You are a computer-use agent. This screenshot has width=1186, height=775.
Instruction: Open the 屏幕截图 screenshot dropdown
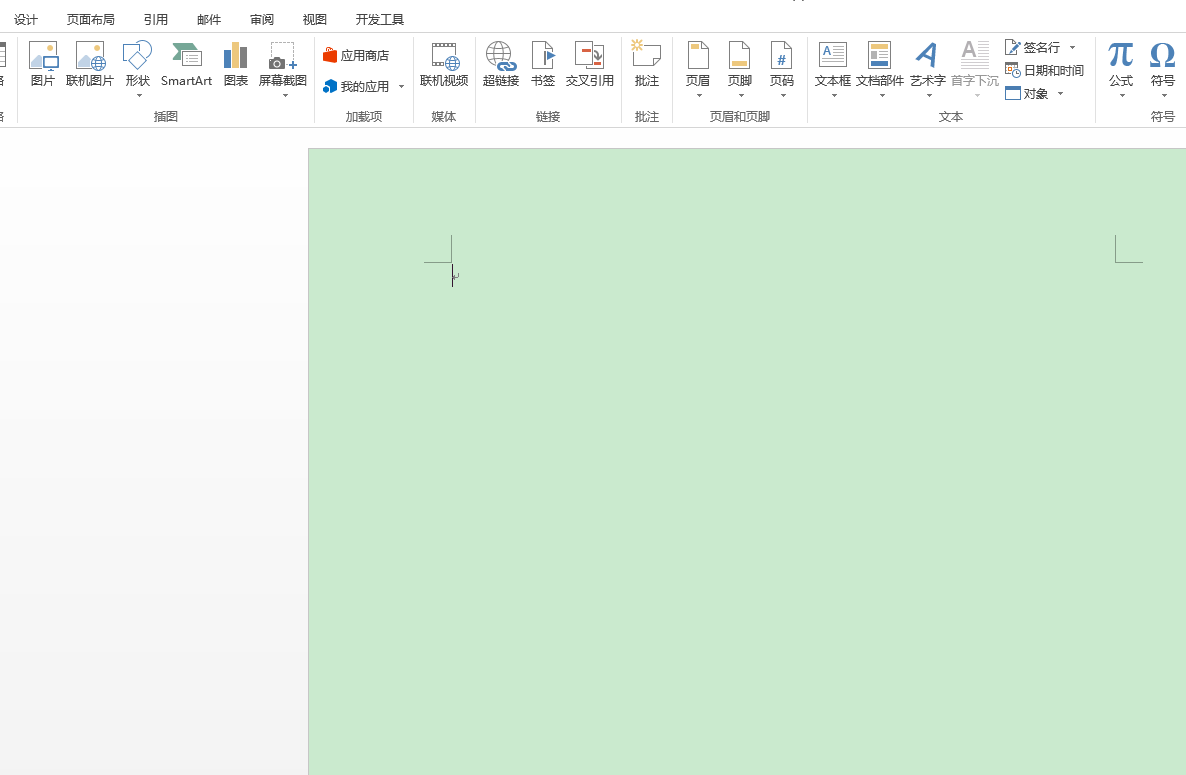(283, 70)
